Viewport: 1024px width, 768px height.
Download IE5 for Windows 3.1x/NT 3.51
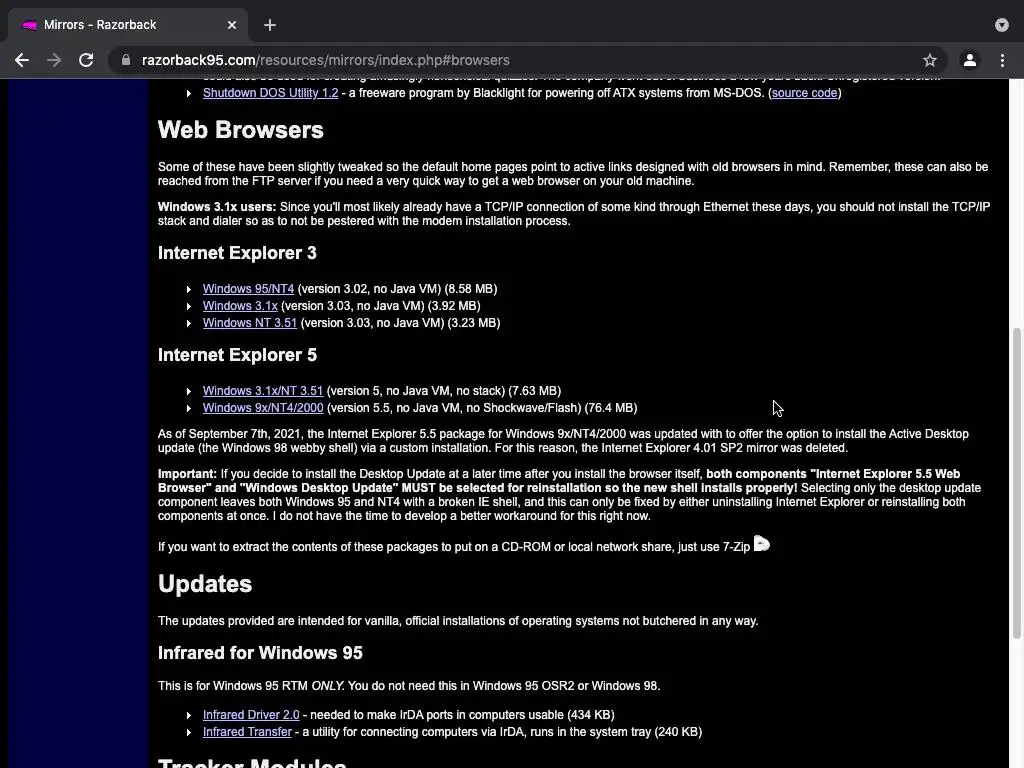(x=263, y=391)
